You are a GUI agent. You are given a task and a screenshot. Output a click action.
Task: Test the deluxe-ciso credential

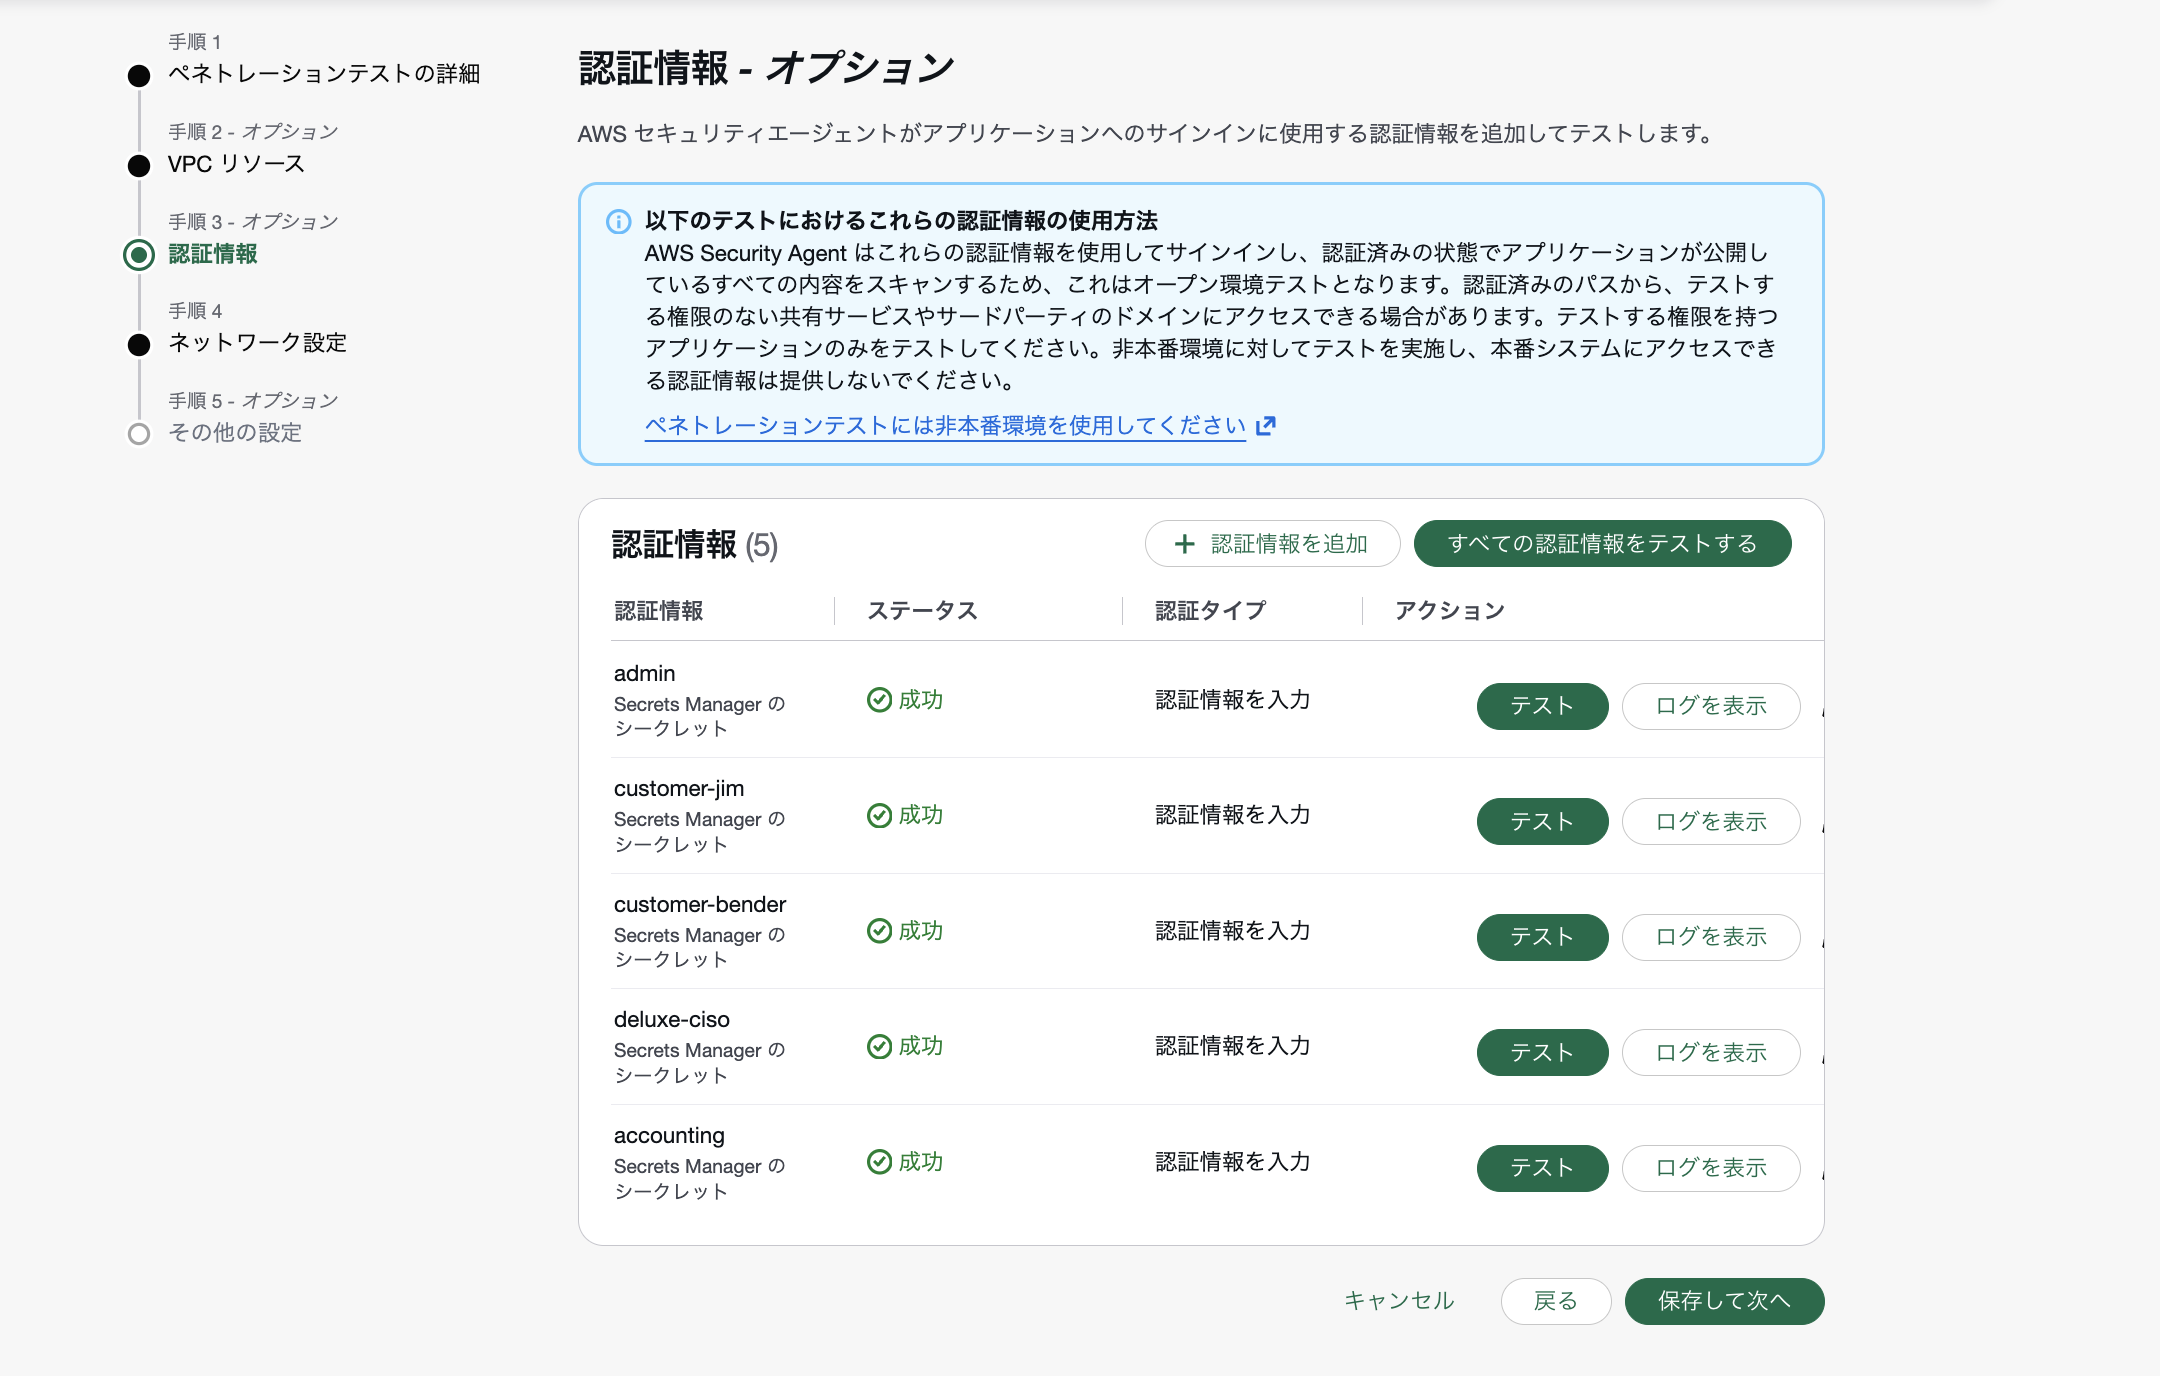coord(1542,1053)
